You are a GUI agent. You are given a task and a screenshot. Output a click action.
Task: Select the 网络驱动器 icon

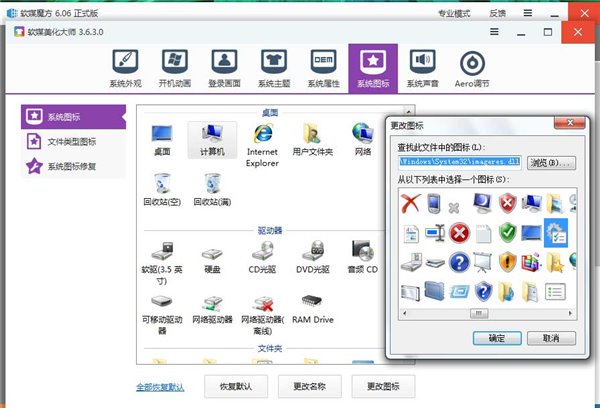click(x=212, y=310)
